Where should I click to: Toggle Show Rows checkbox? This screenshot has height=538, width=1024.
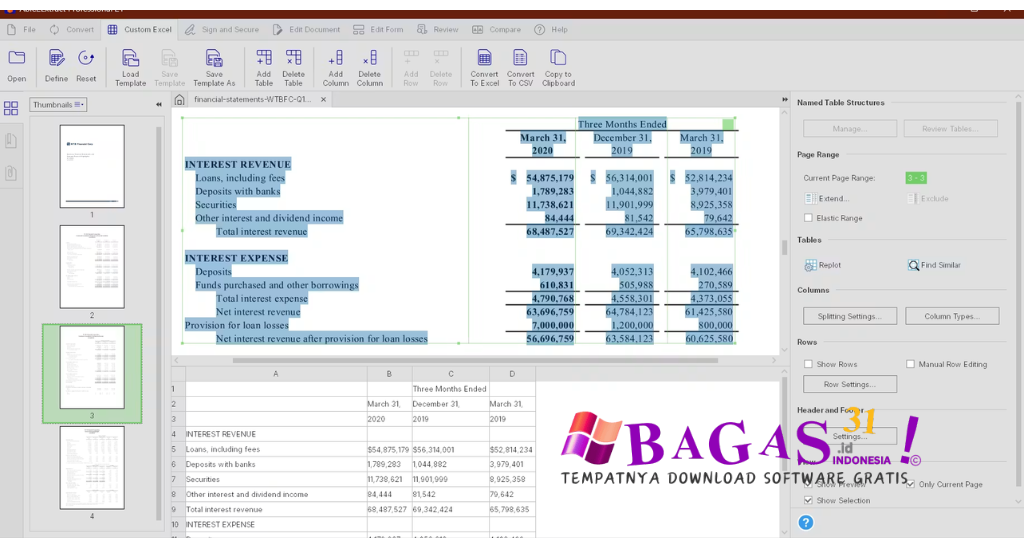click(808, 364)
